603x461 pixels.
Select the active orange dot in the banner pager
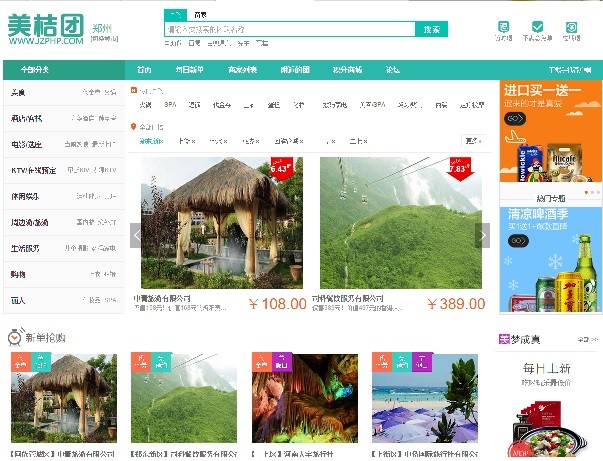(x=586, y=192)
